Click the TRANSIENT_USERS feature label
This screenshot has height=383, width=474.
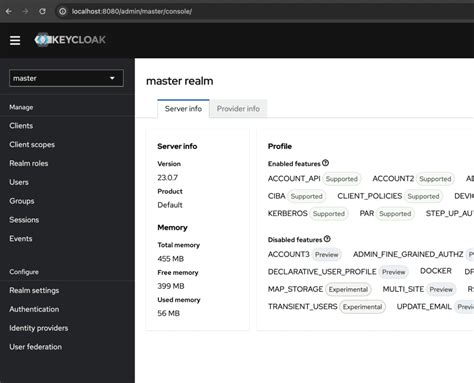[303, 307]
